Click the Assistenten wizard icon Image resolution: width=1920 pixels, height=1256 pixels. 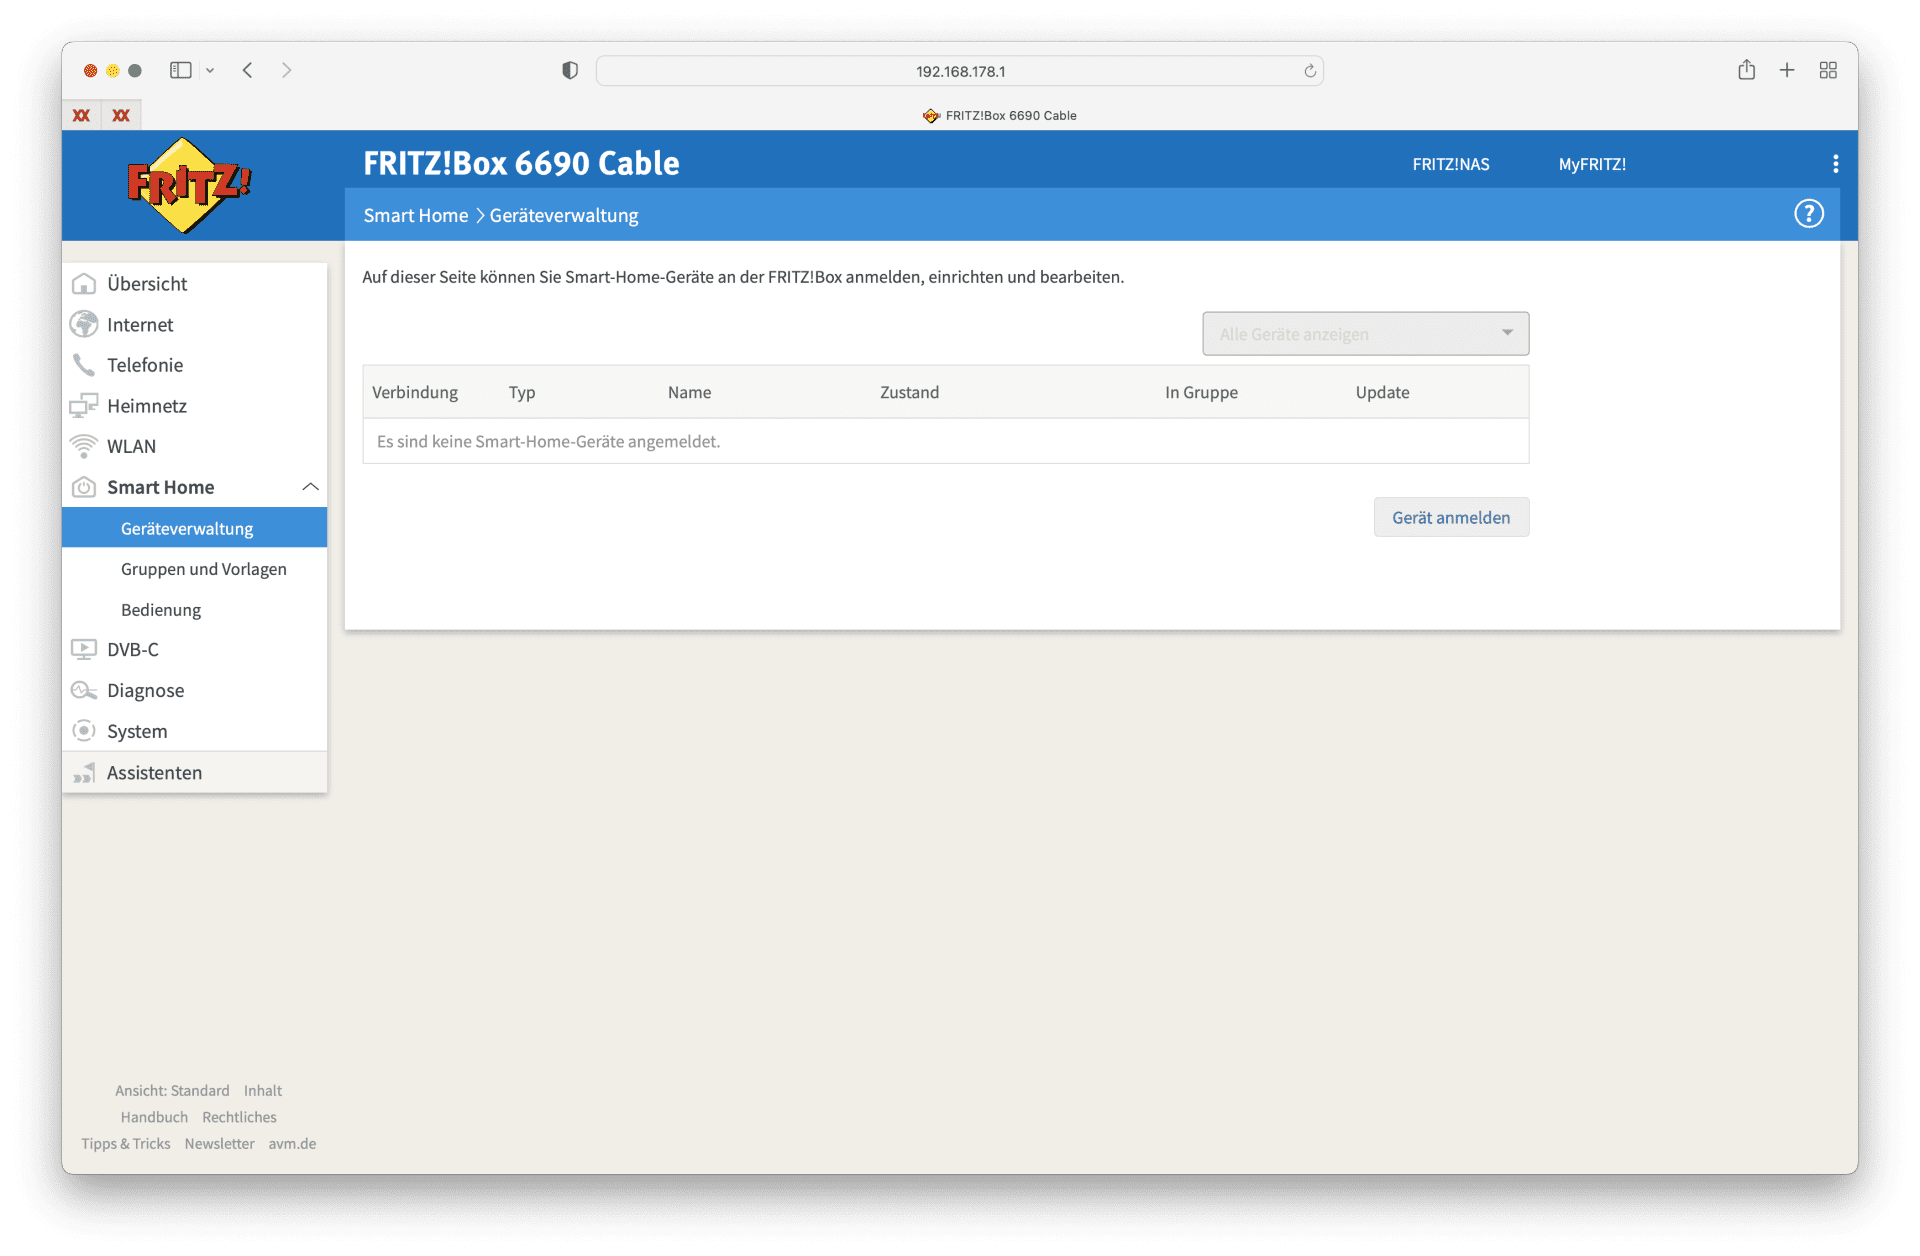tap(84, 773)
